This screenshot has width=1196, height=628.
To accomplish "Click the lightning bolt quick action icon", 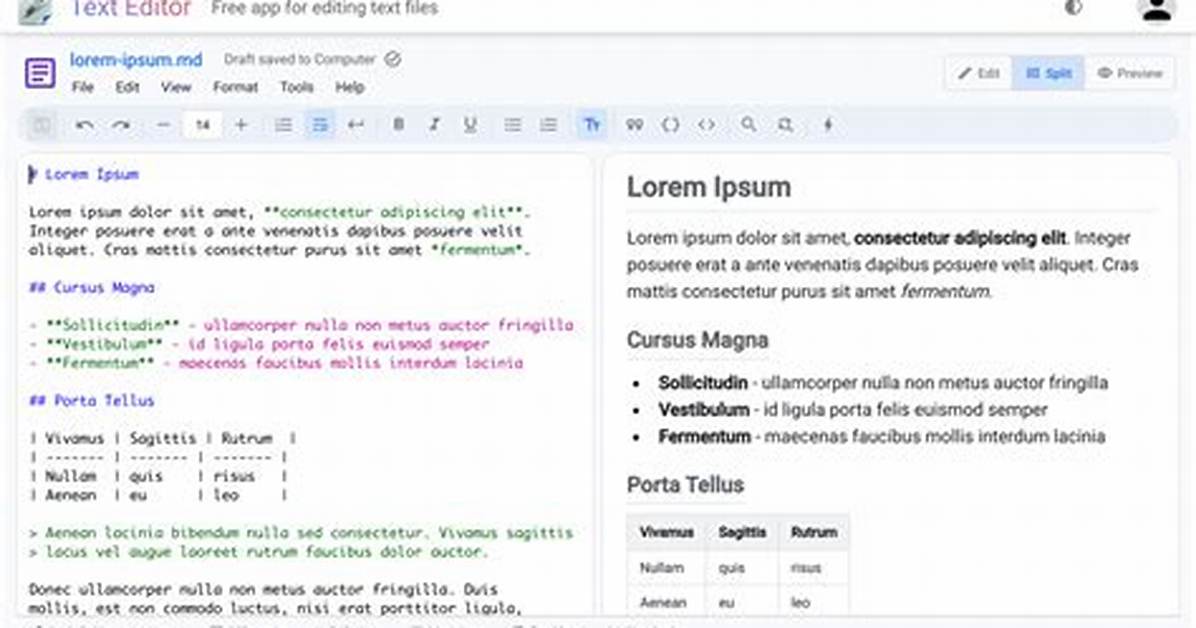I will tap(828, 125).
